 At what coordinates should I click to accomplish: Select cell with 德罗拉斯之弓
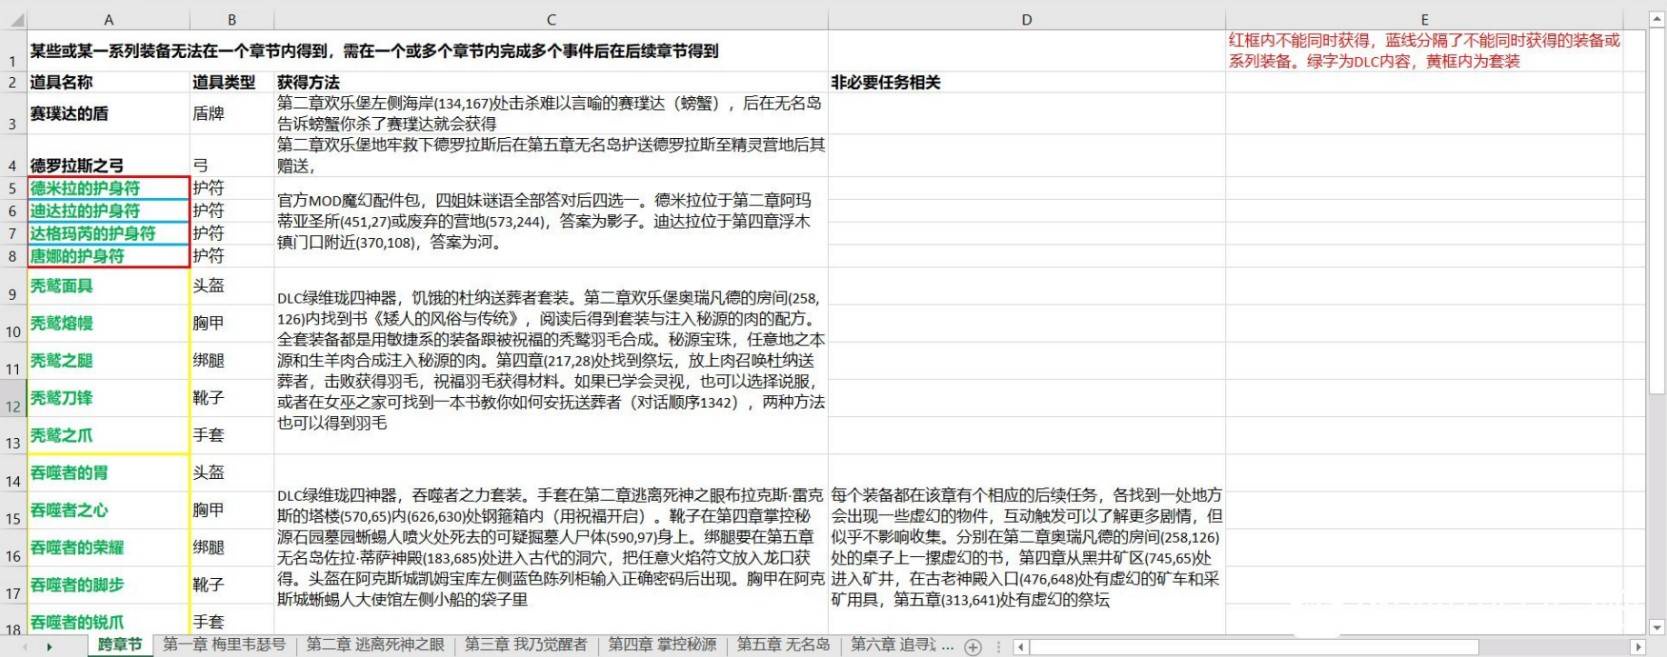[x=108, y=165]
